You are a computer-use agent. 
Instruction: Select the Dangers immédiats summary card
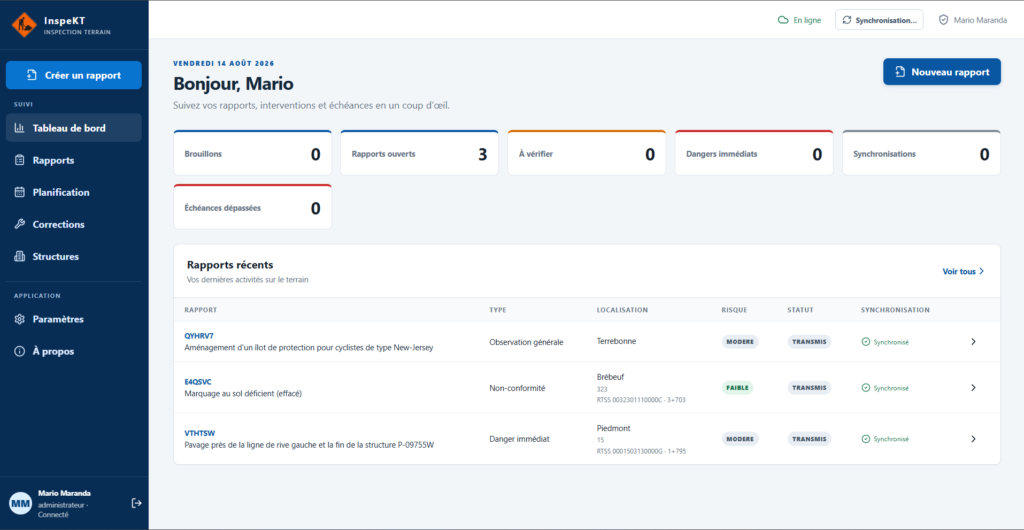click(754, 153)
